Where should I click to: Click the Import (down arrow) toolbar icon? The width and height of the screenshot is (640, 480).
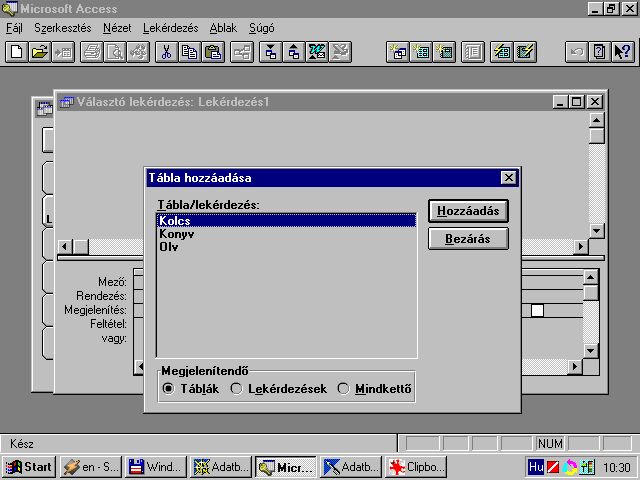click(270, 52)
